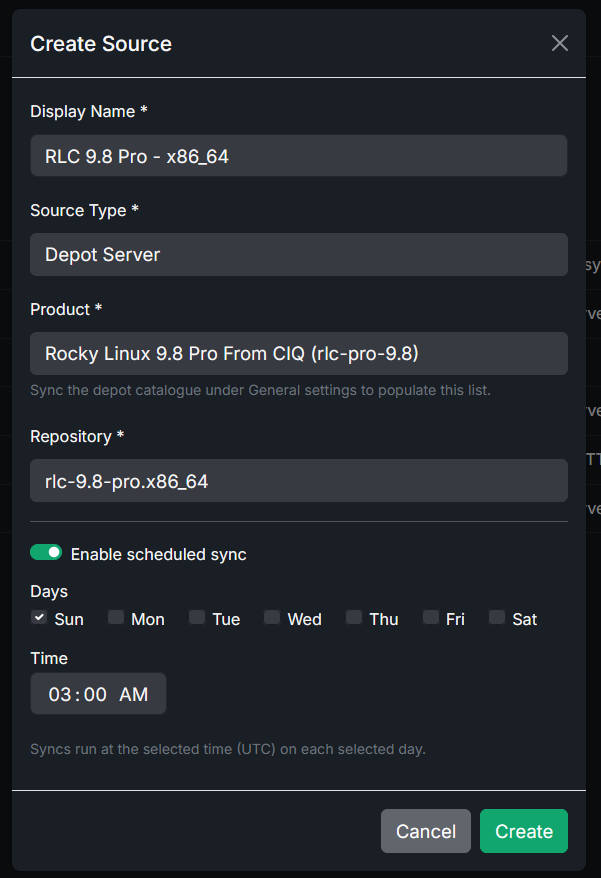Viewport: 601px width, 878px height.
Task: Click the Sync the depot catalogue hint text
Action: click(x=260, y=390)
